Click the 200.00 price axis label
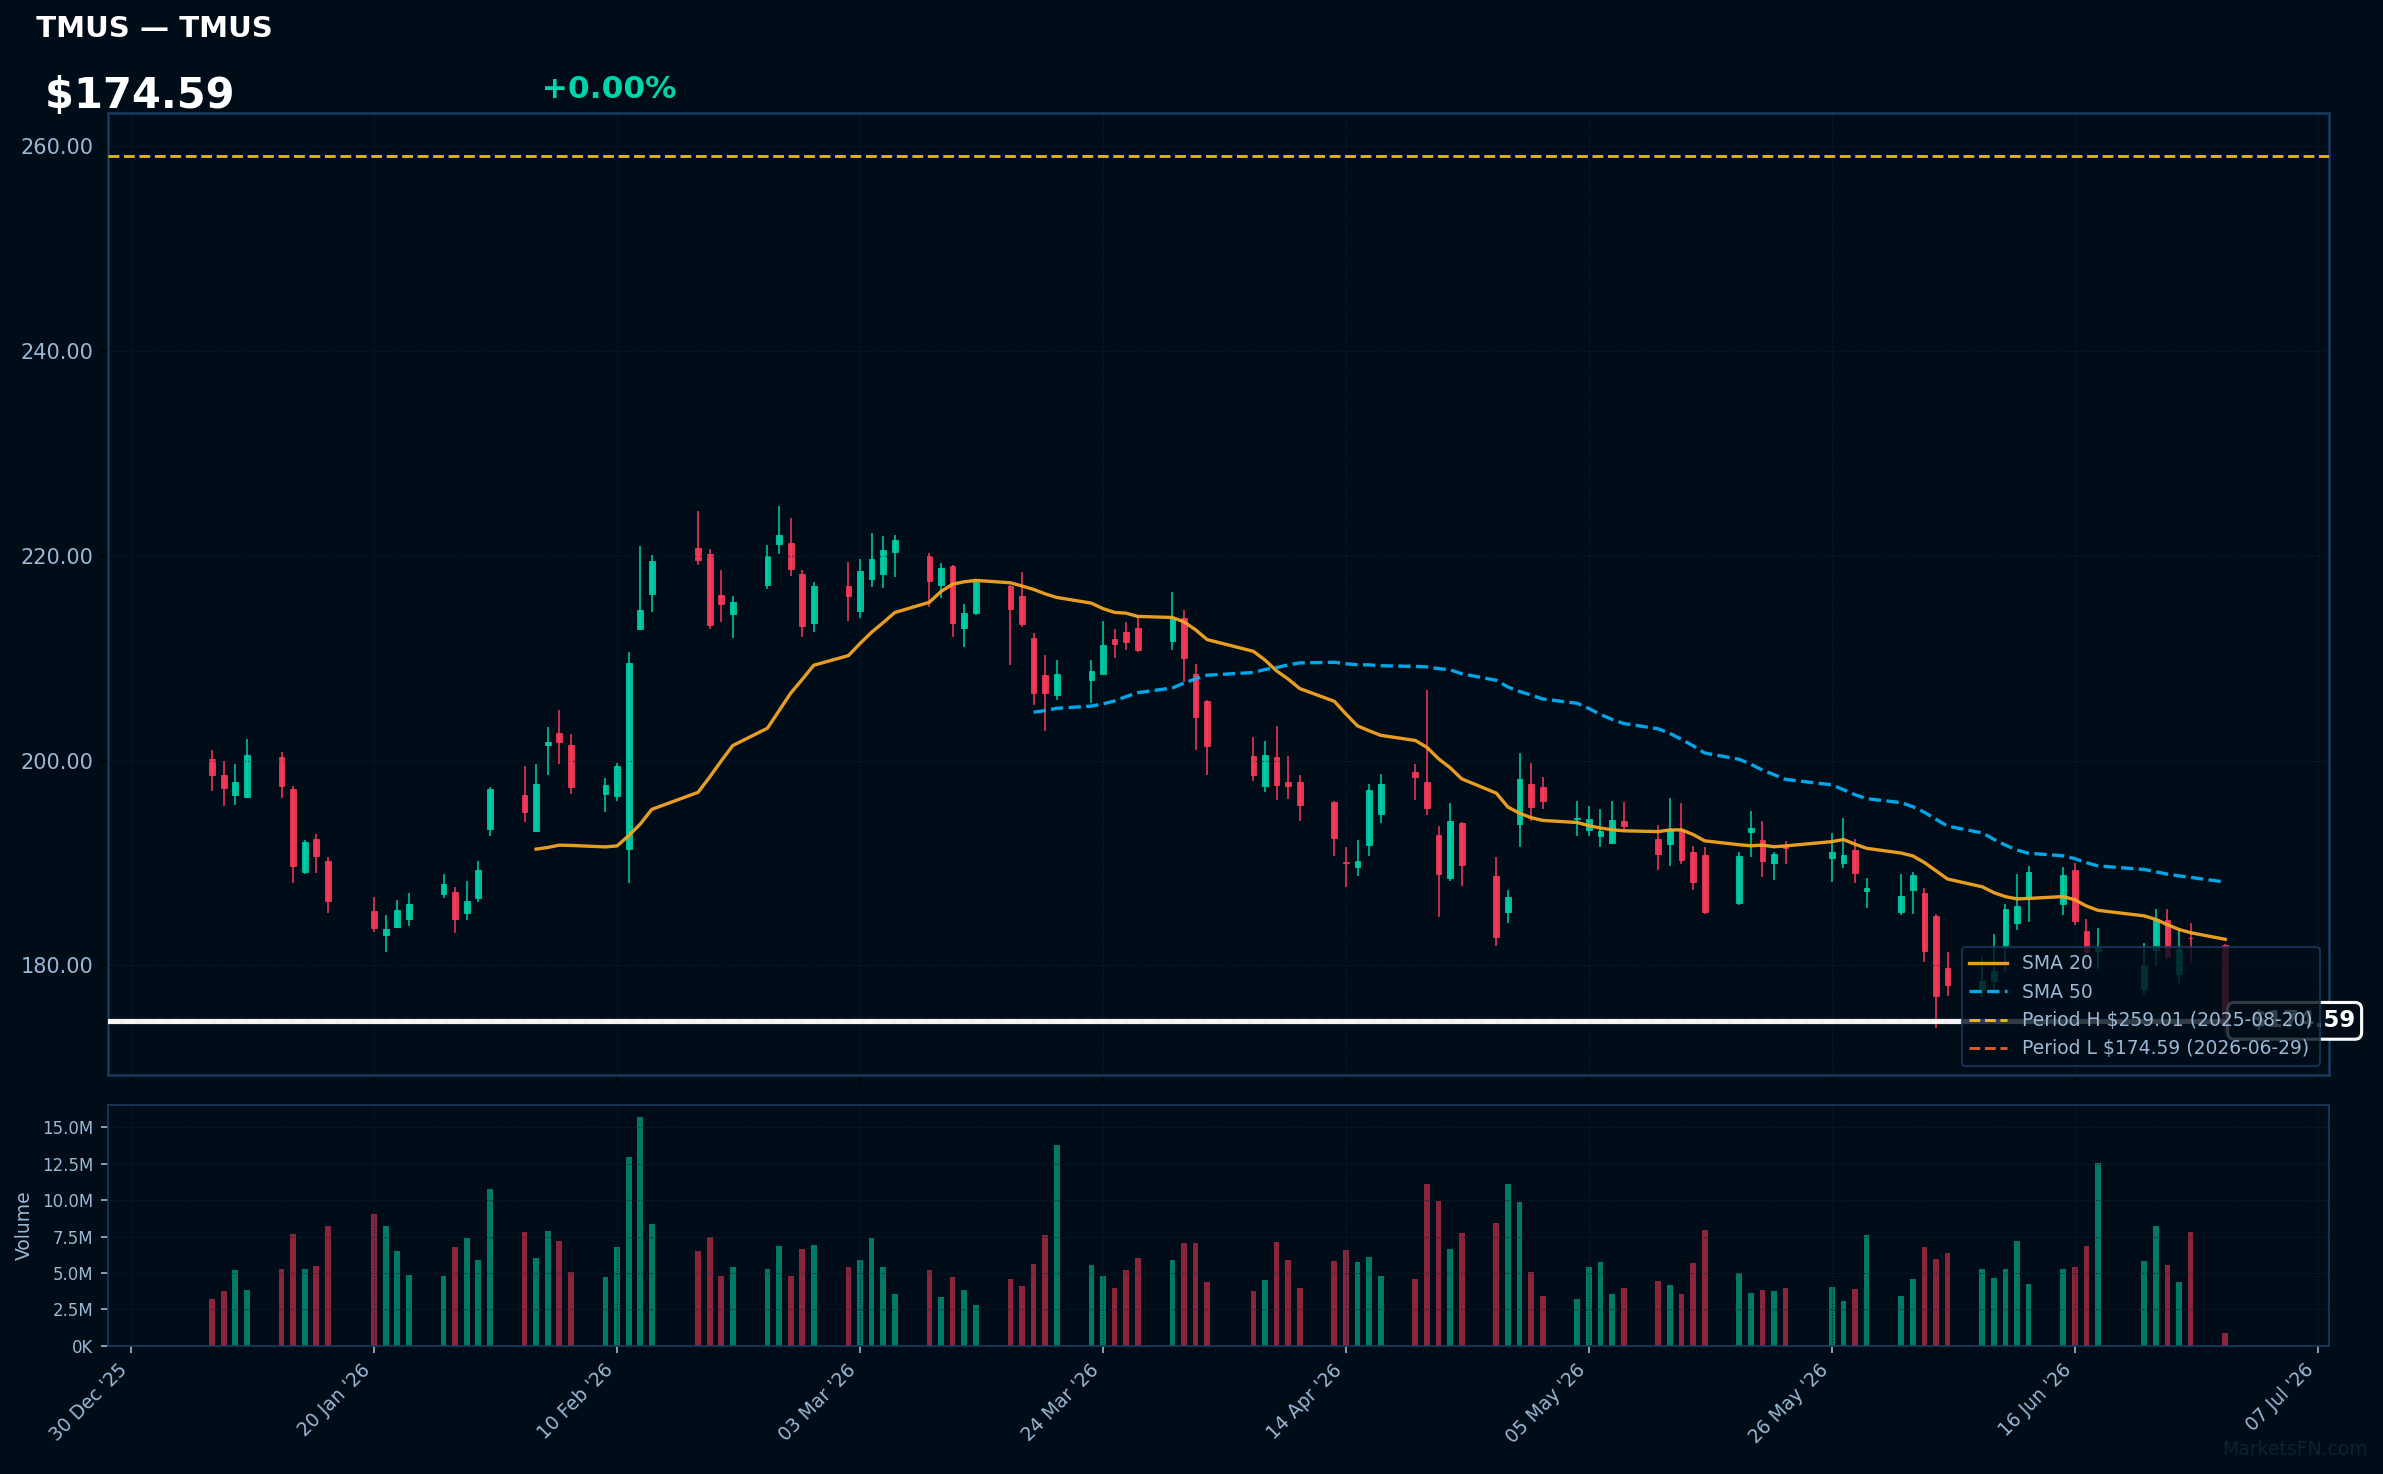Image resolution: width=2383 pixels, height=1474 pixels. point(57,762)
